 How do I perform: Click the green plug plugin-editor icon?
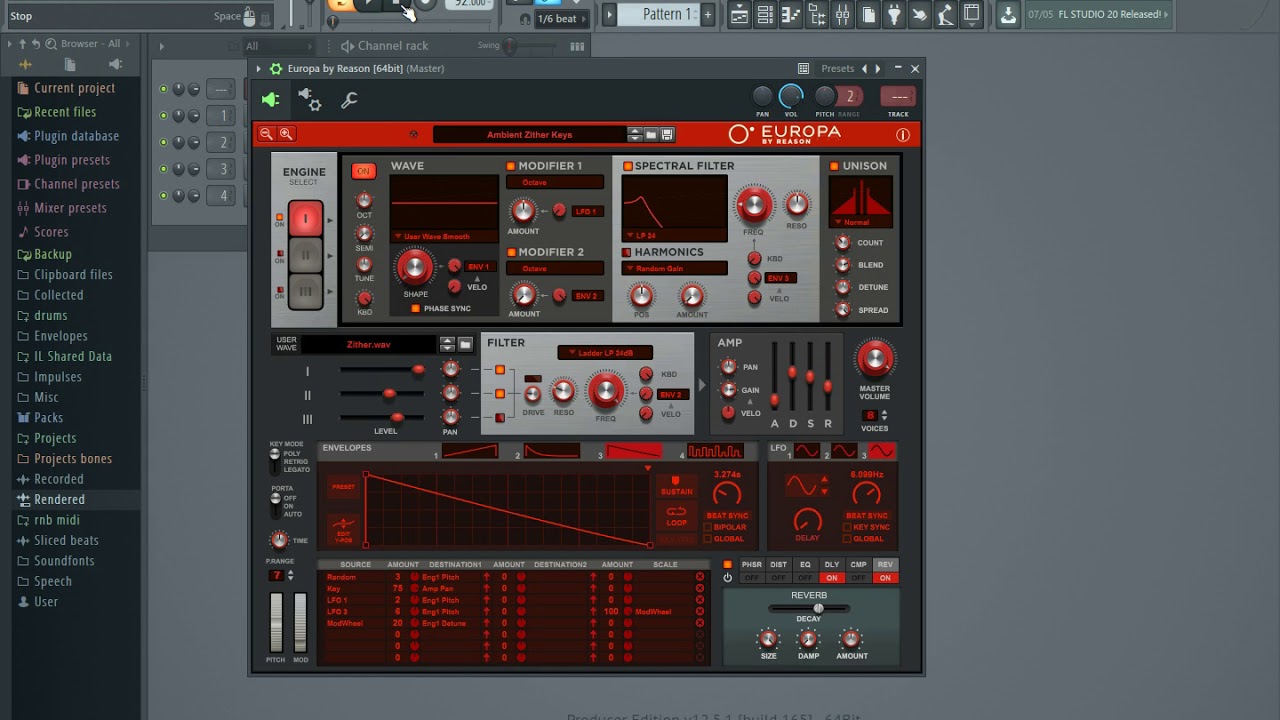click(270, 99)
